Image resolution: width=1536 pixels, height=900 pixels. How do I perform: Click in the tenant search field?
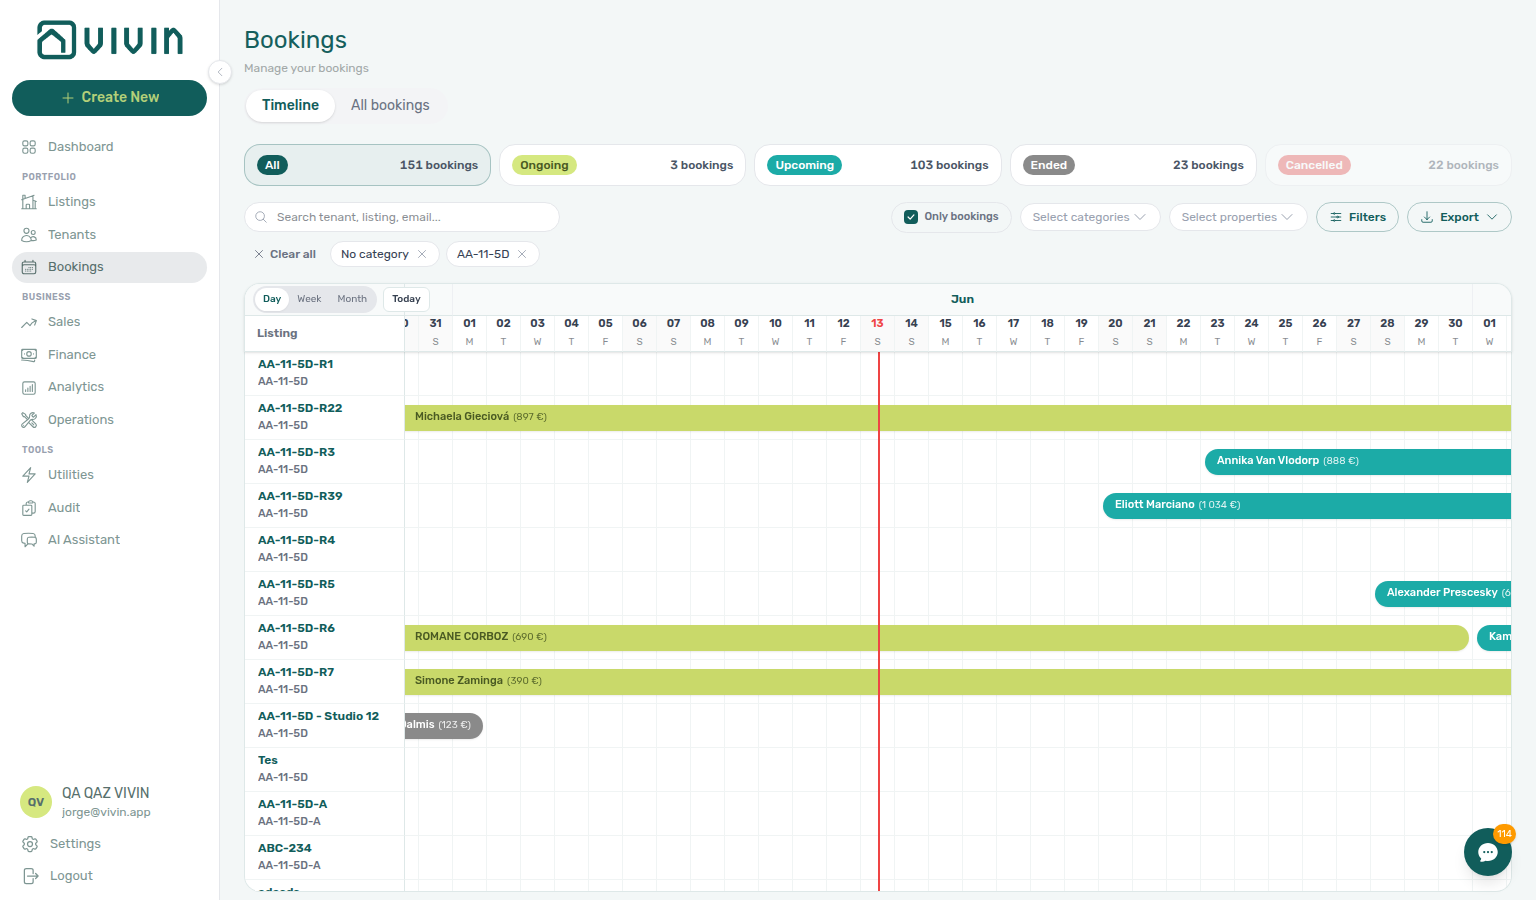[402, 217]
